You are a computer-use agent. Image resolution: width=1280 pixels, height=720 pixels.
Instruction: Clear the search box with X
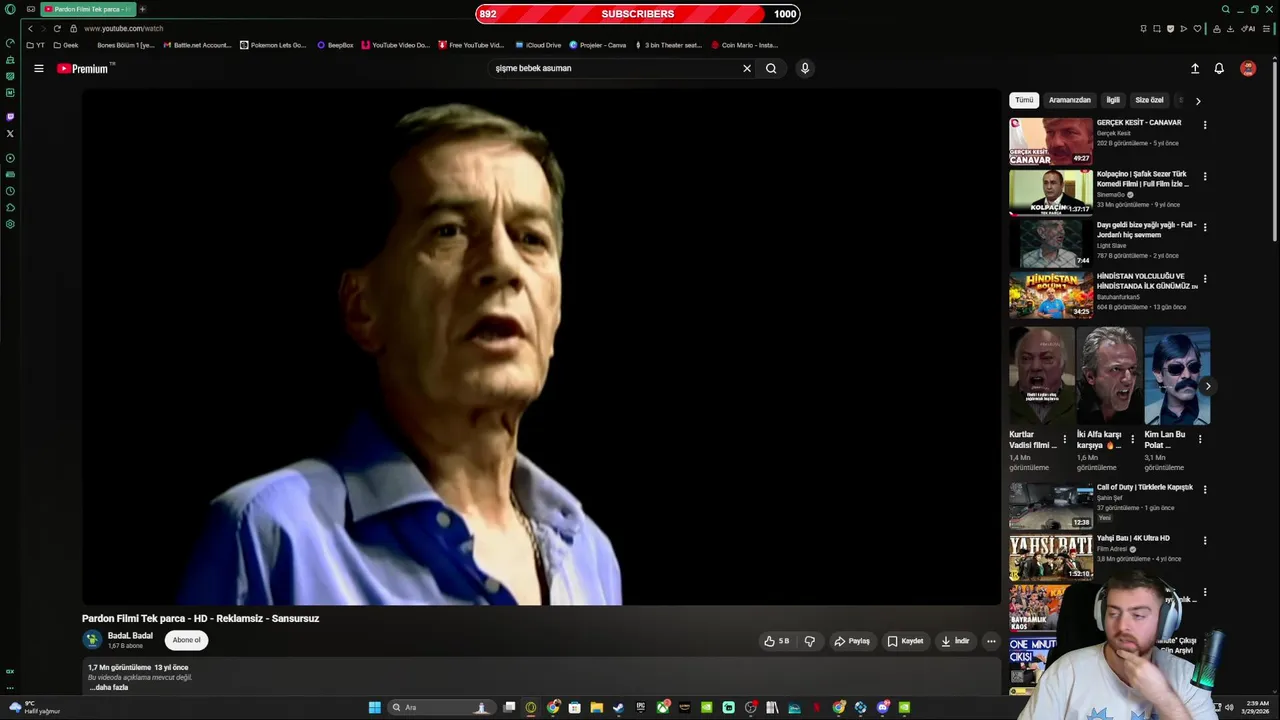746,68
